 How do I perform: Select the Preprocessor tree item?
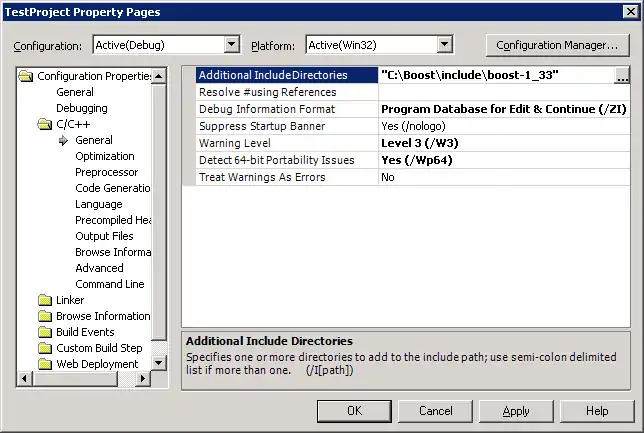107,172
